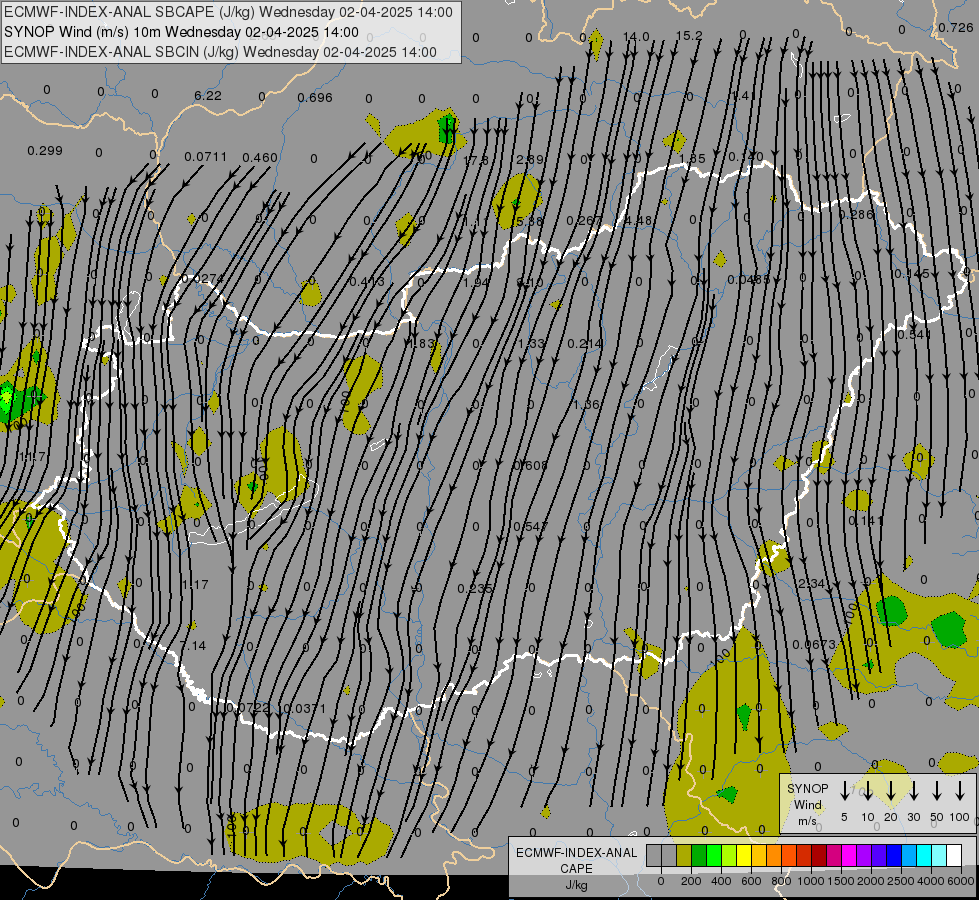Click the map value 6.22
The width and height of the screenshot is (979, 900).
coord(207,96)
